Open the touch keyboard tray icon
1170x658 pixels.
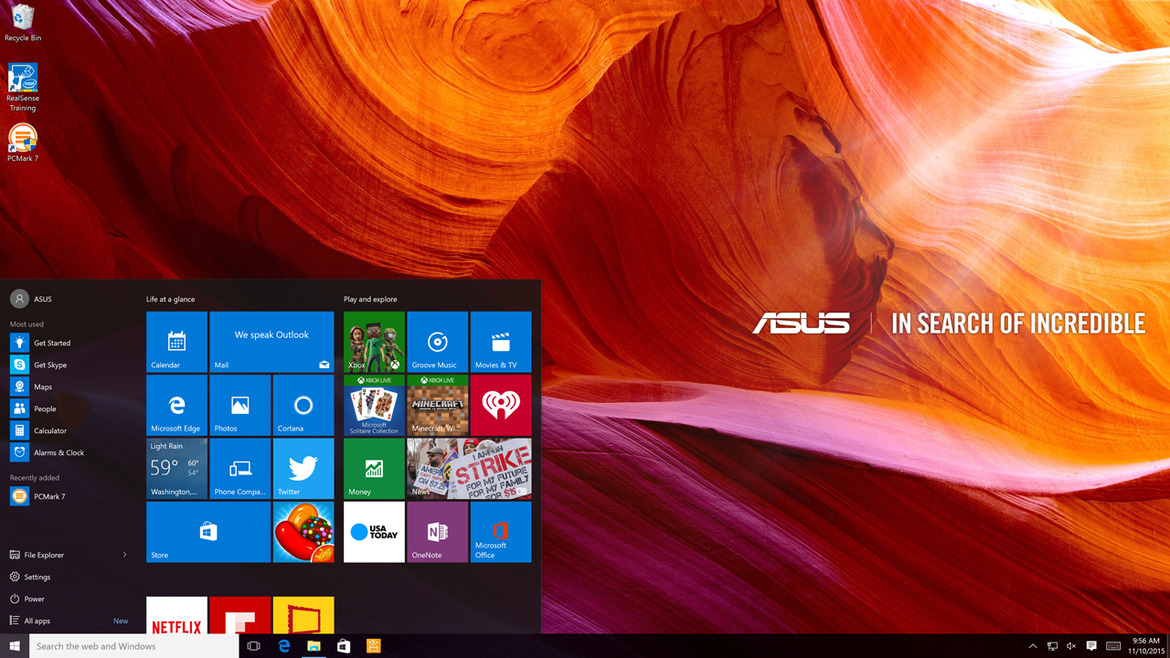1113,646
